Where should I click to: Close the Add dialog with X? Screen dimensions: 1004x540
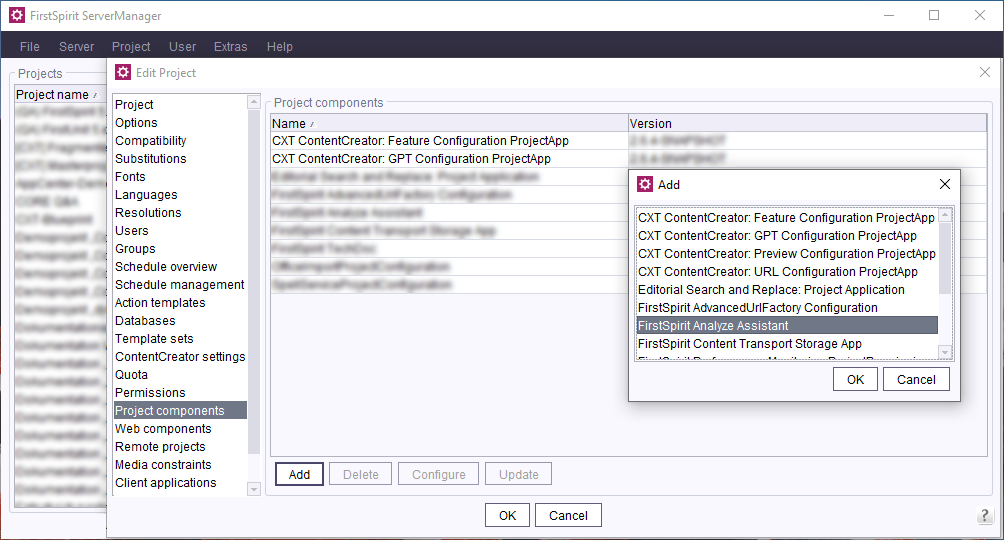point(945,184)
